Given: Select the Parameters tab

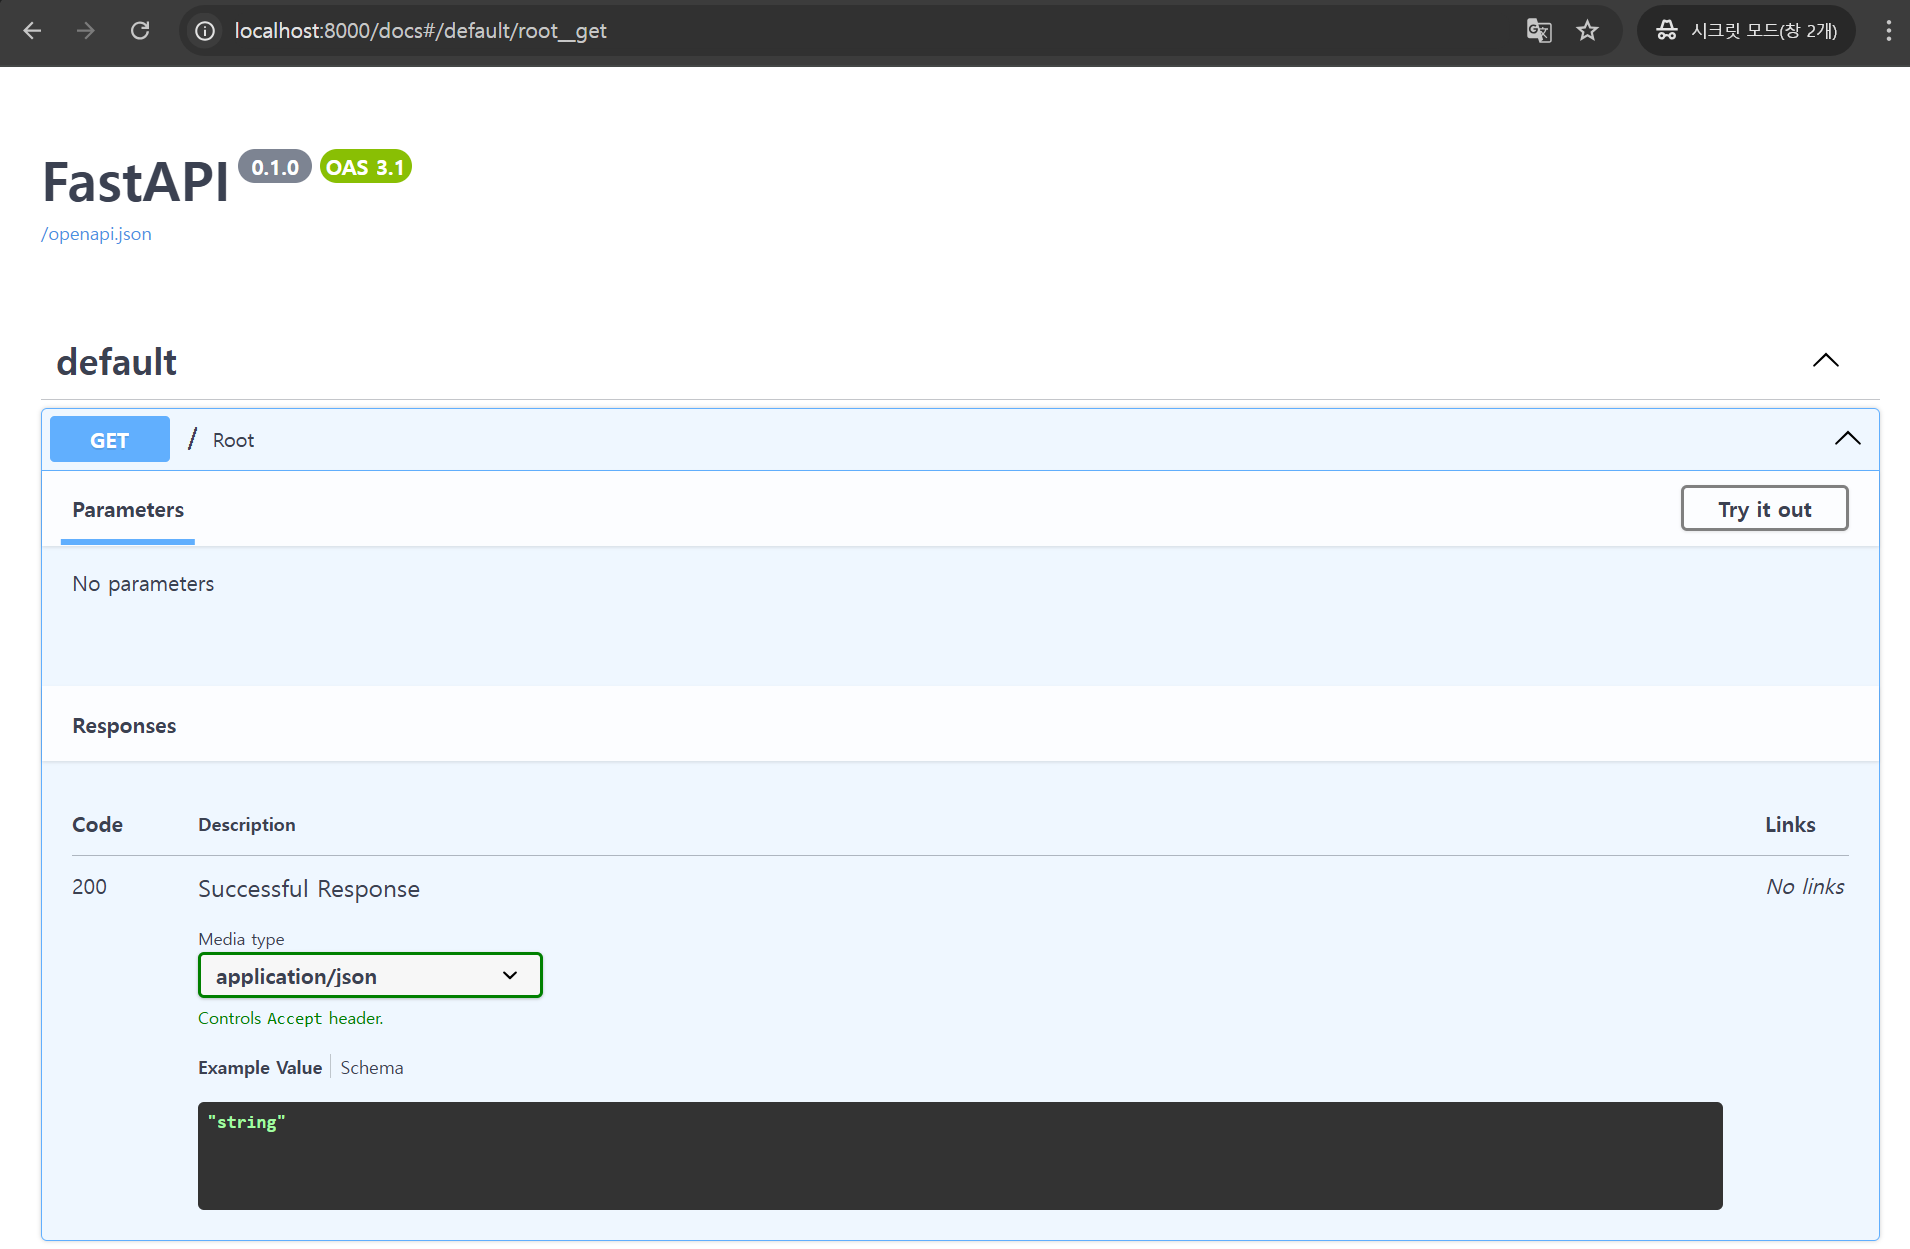Looking at the screenshot, I should pyautogui.click(x=128, y=510).
